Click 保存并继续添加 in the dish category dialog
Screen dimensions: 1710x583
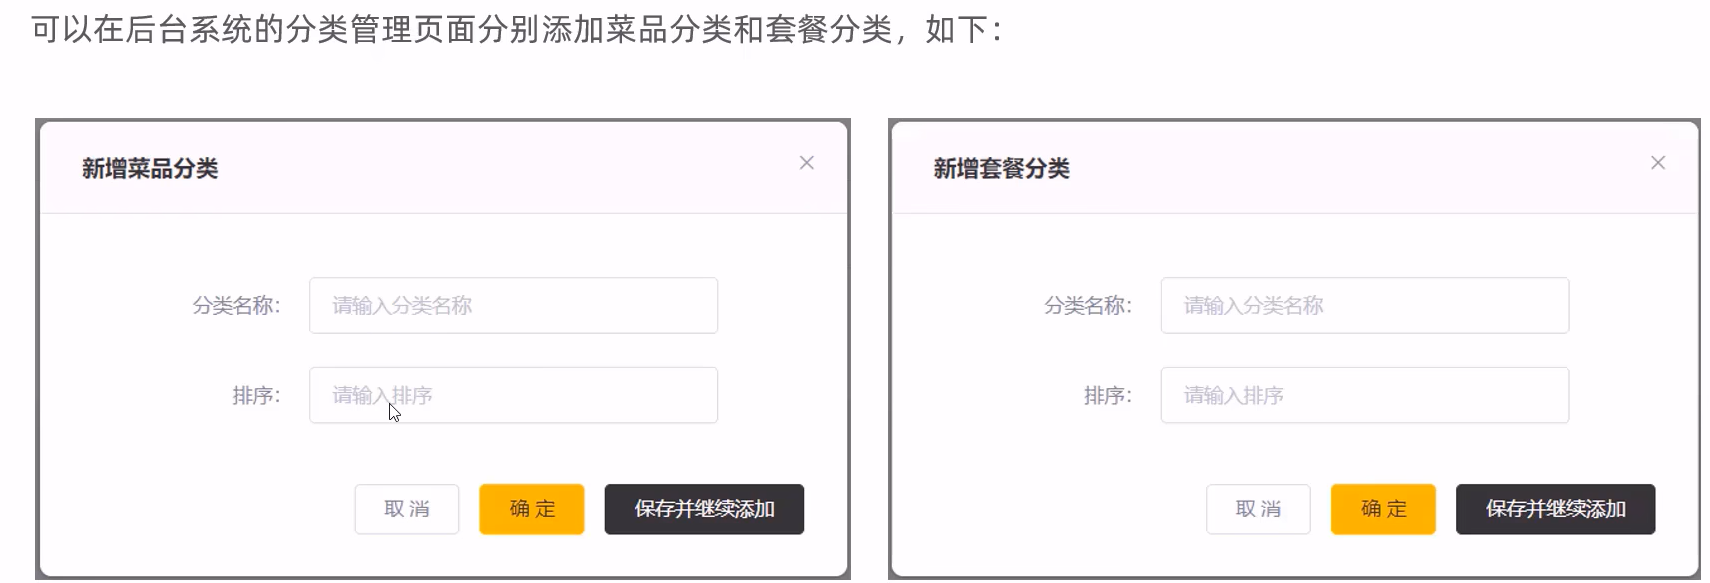704,509
